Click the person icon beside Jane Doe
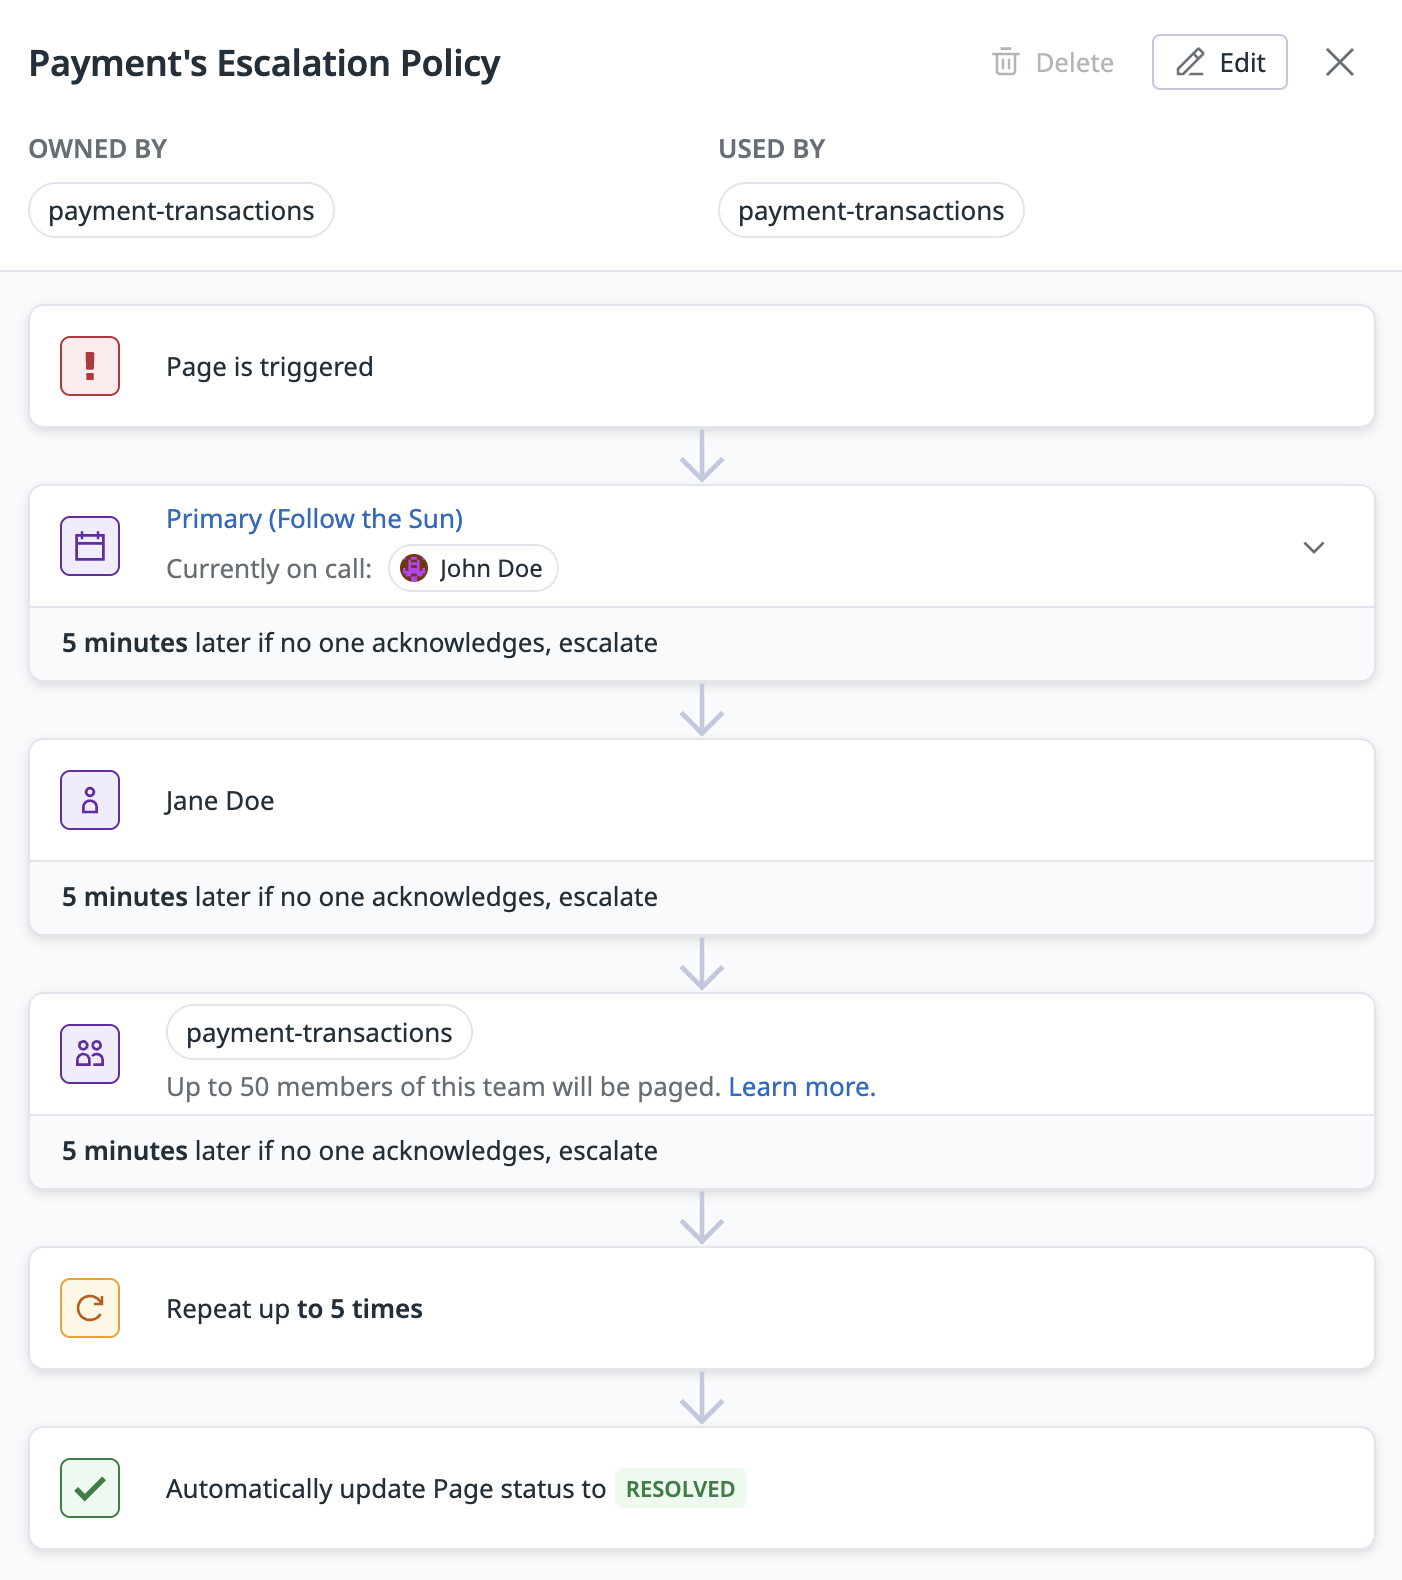The image size is (1402, 1580). point(90,800)
